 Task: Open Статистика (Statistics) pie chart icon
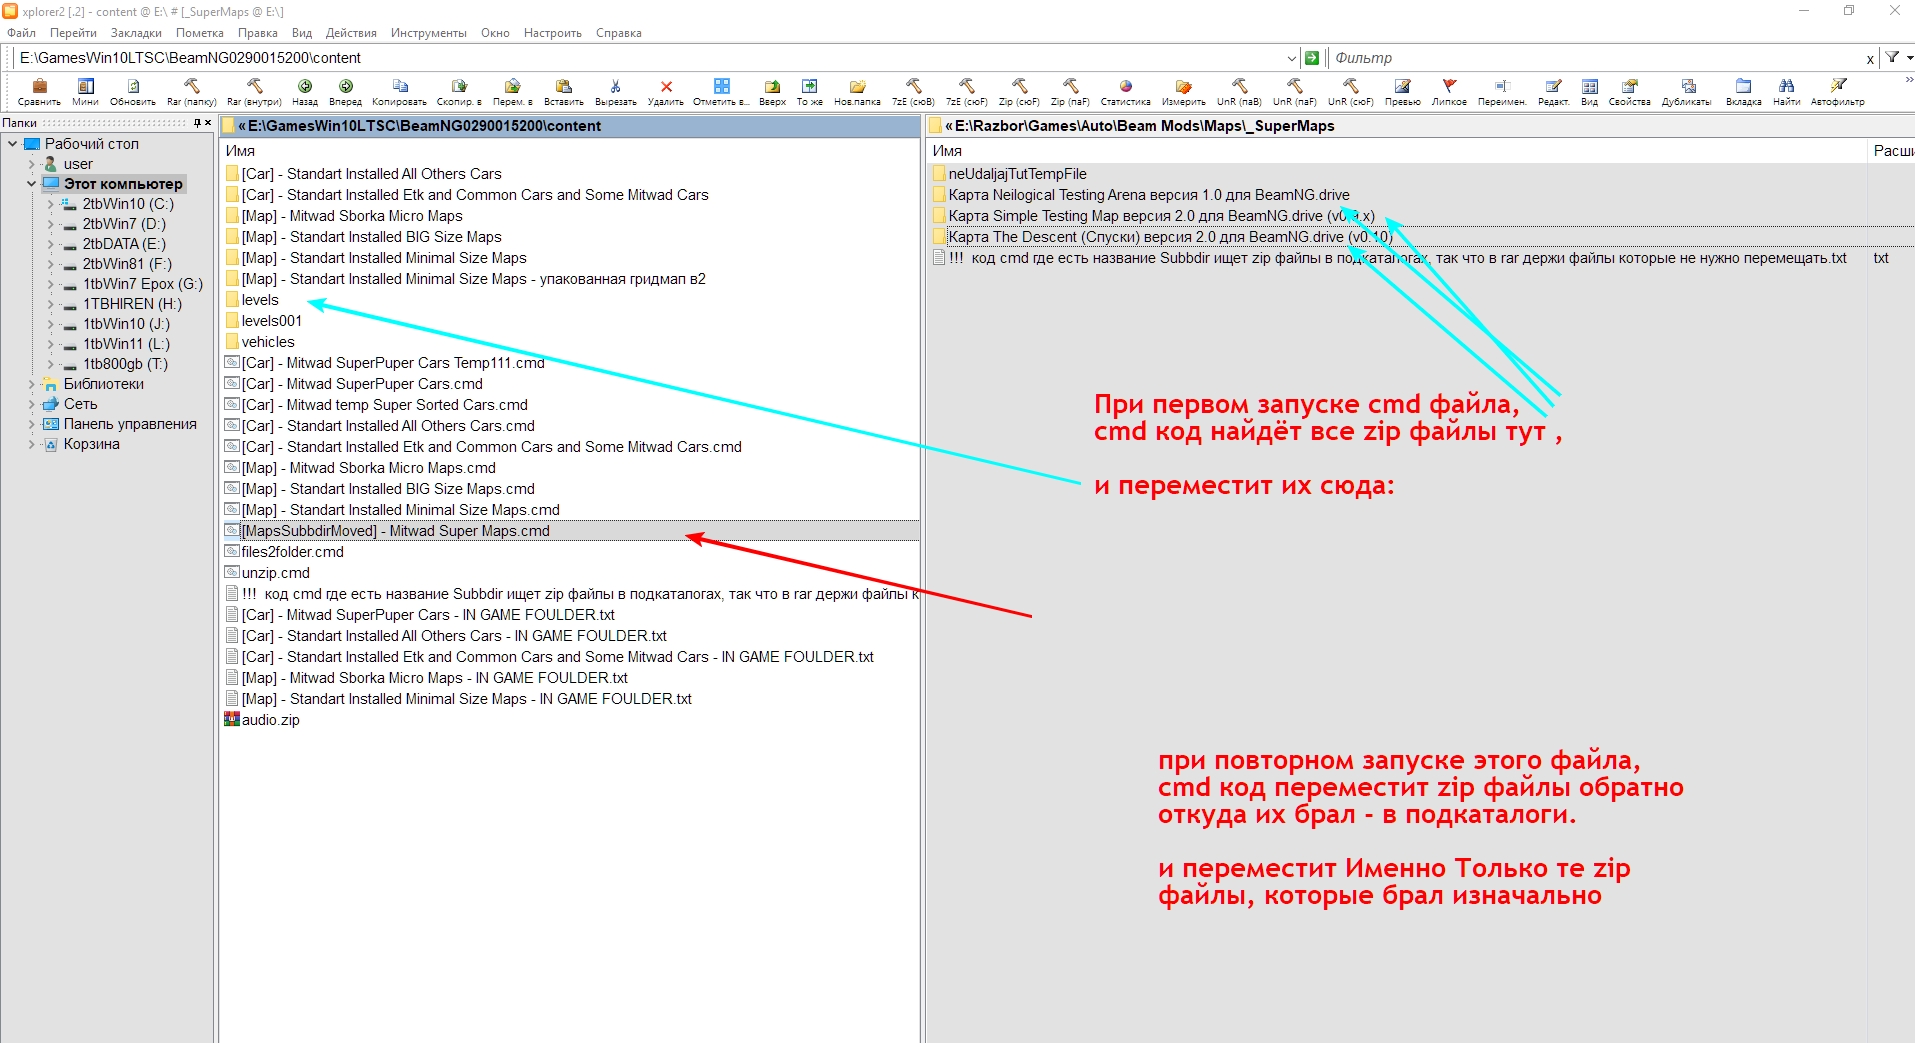(1125, 86)
